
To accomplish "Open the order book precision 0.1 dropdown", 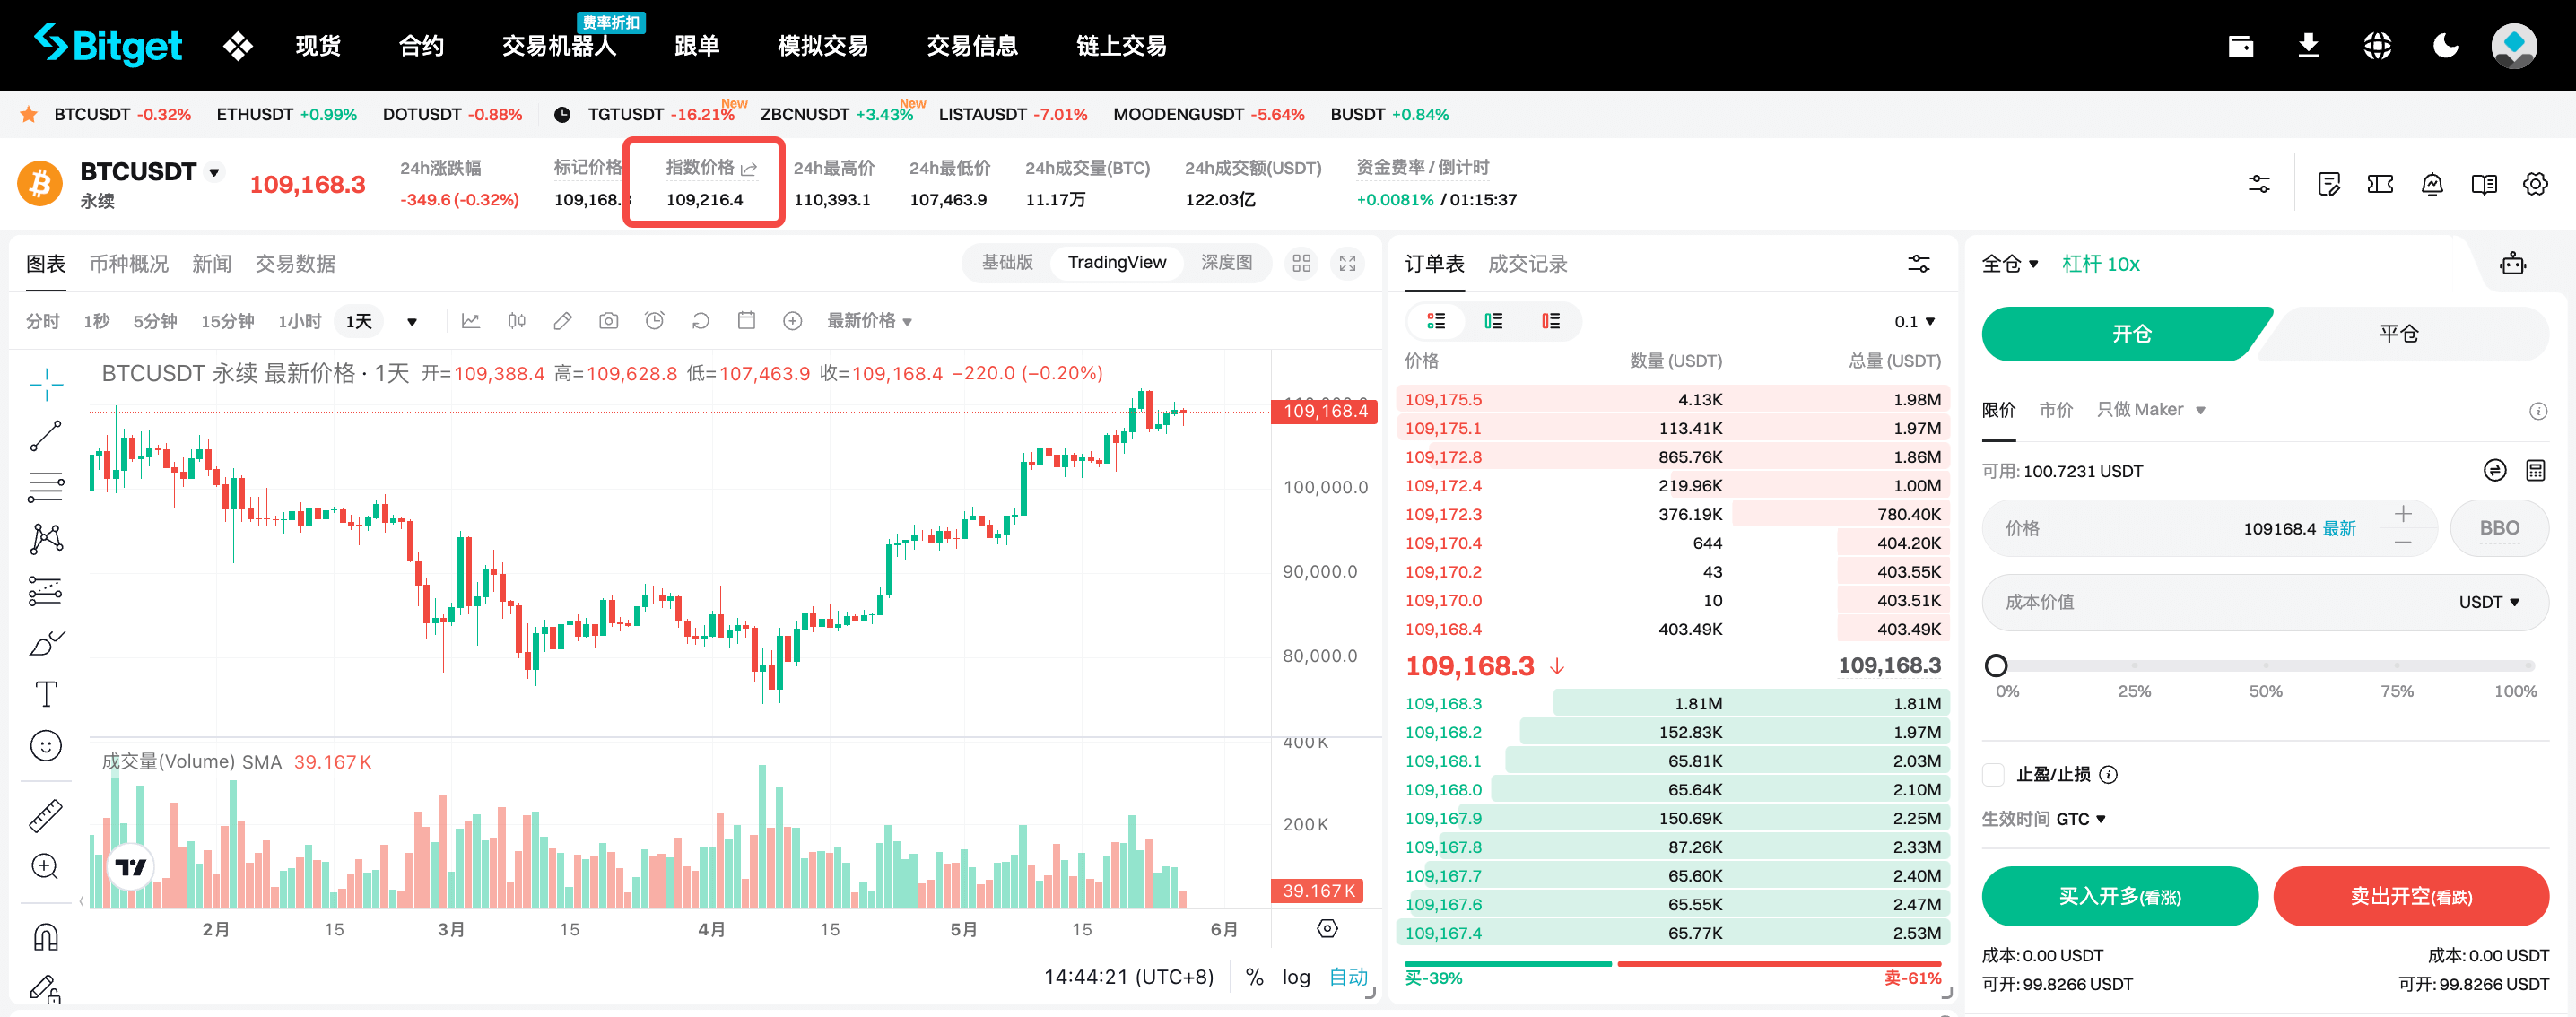I will [x=1914, y=321].
